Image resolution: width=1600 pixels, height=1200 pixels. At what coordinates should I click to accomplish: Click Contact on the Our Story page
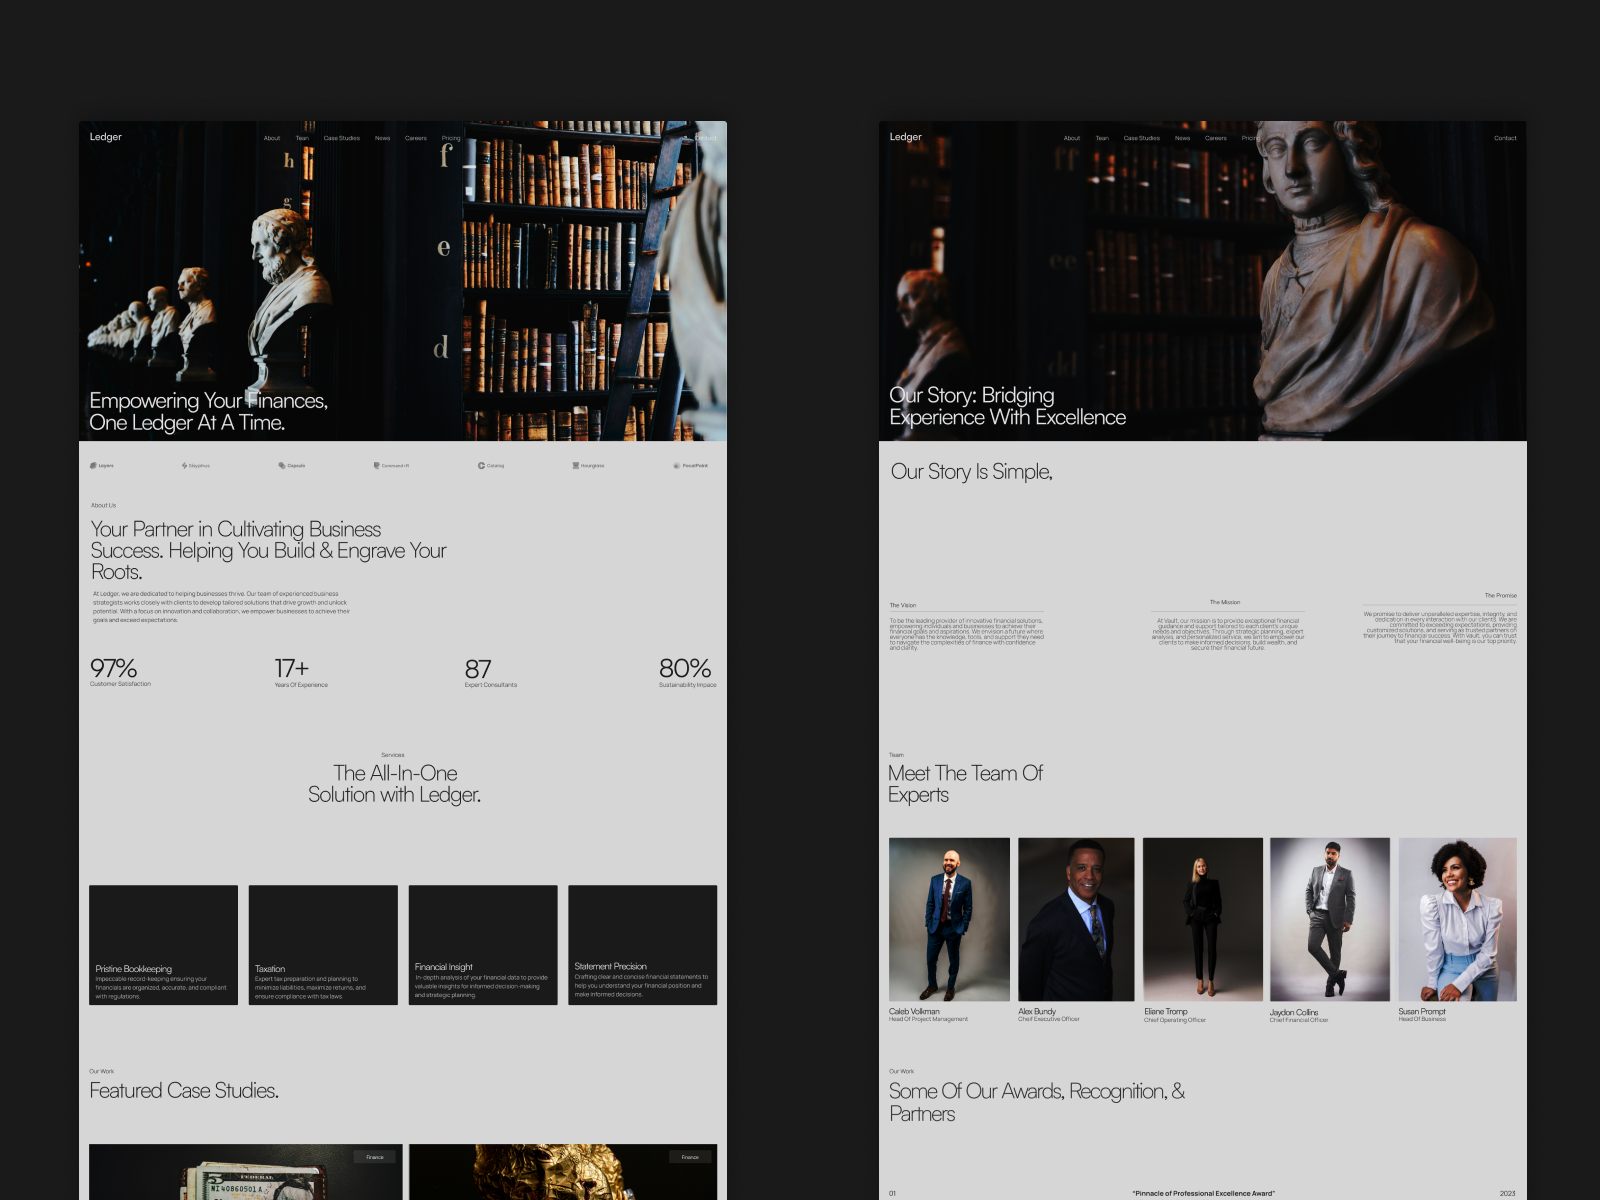click(x=1505, y=138)
